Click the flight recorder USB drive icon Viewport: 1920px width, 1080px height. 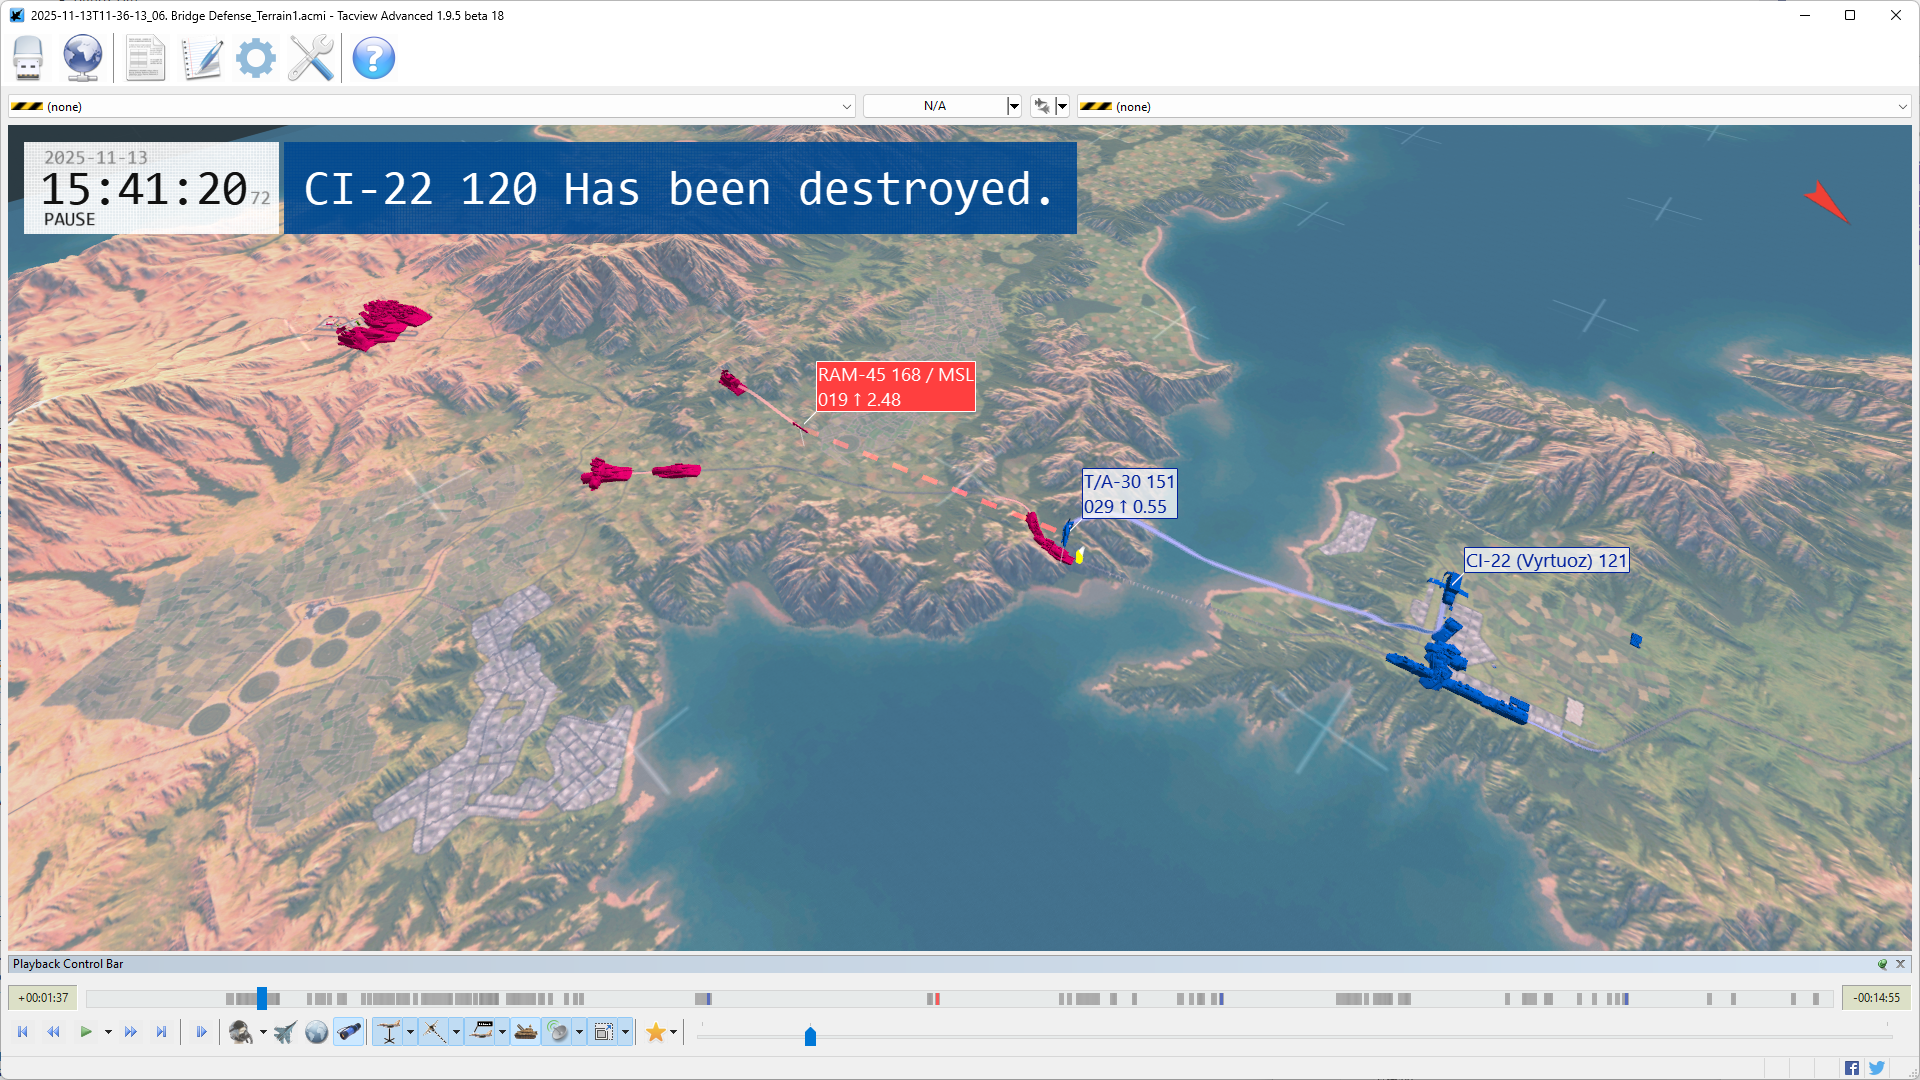(28, 58)
